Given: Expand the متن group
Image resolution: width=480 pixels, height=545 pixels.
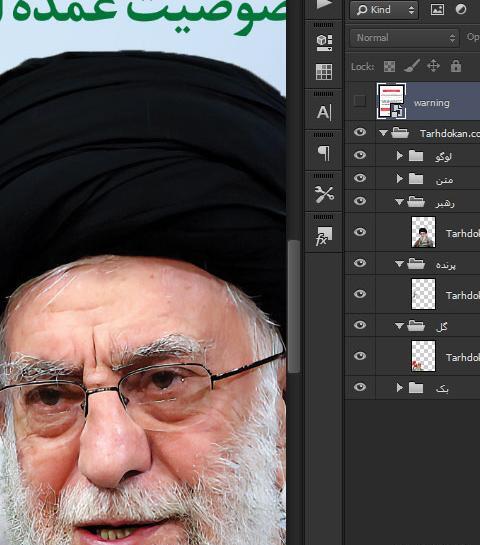Looking at the screenshot, I should point(400,179).
